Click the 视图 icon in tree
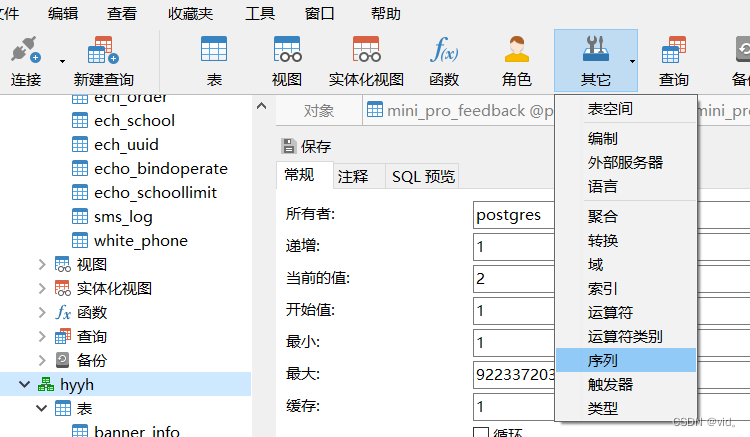The width and height of the screenshot is (750, 437). [x=63, y=264]
